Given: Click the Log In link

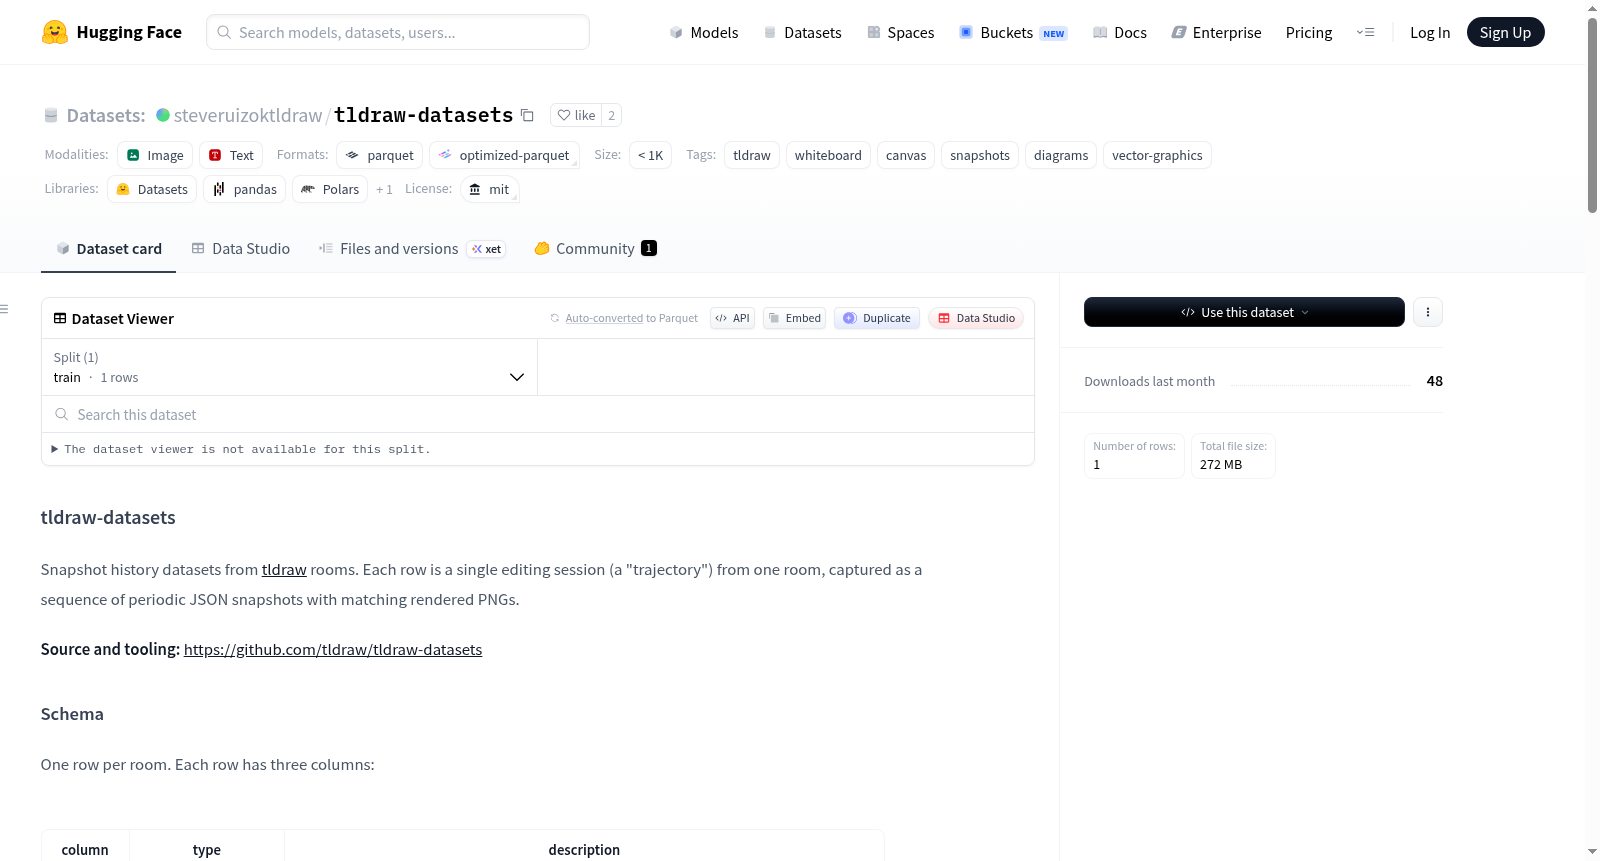Looking at the screenshot, I should click(x=1430, y=32).
